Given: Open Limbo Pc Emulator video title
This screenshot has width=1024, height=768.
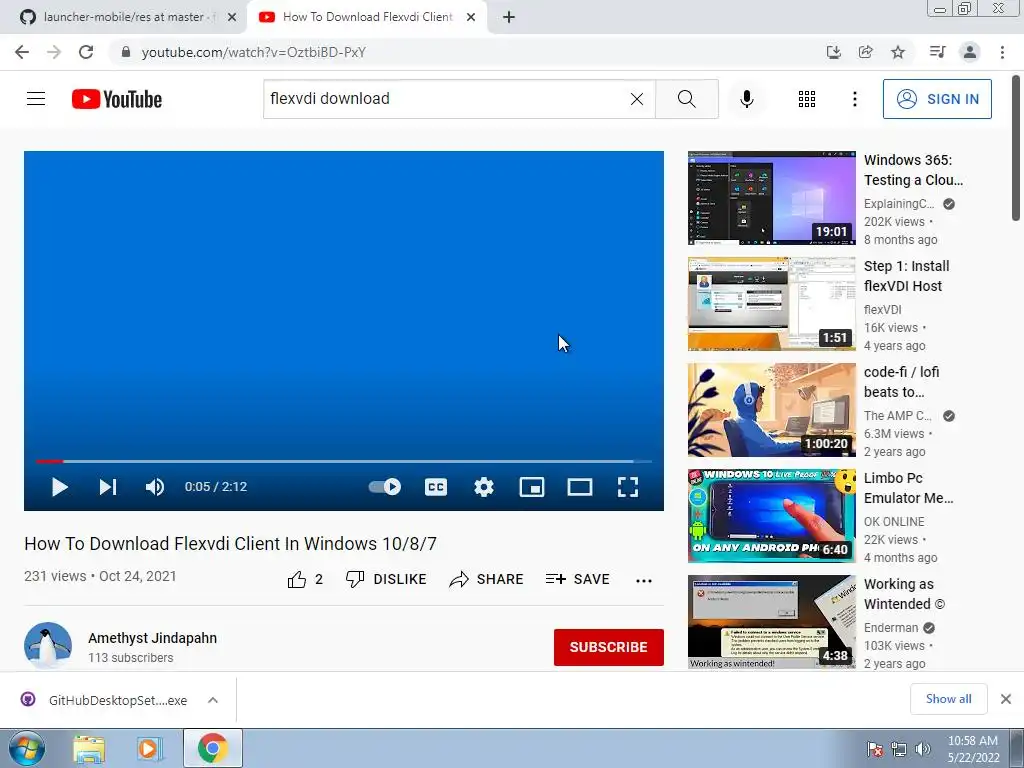Looking at the screenshot, I should tap(908, 488).
